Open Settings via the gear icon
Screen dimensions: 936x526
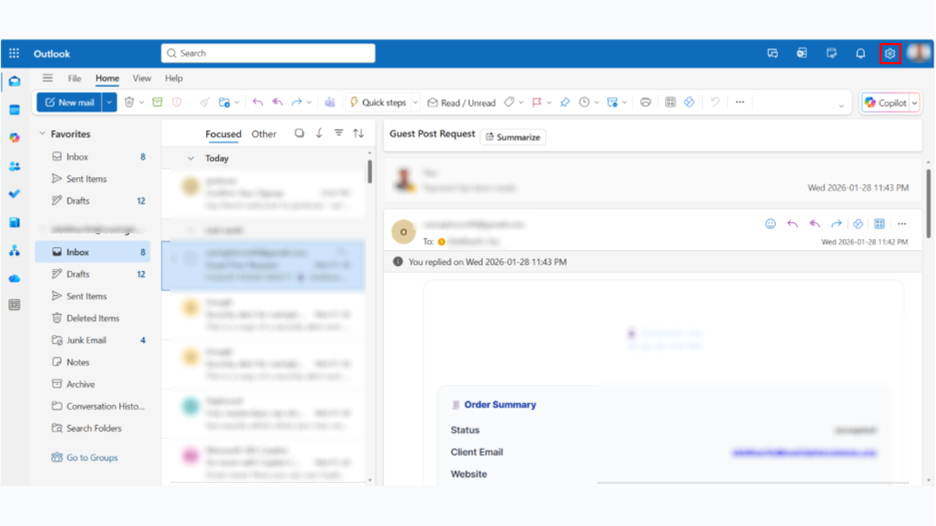889,54
